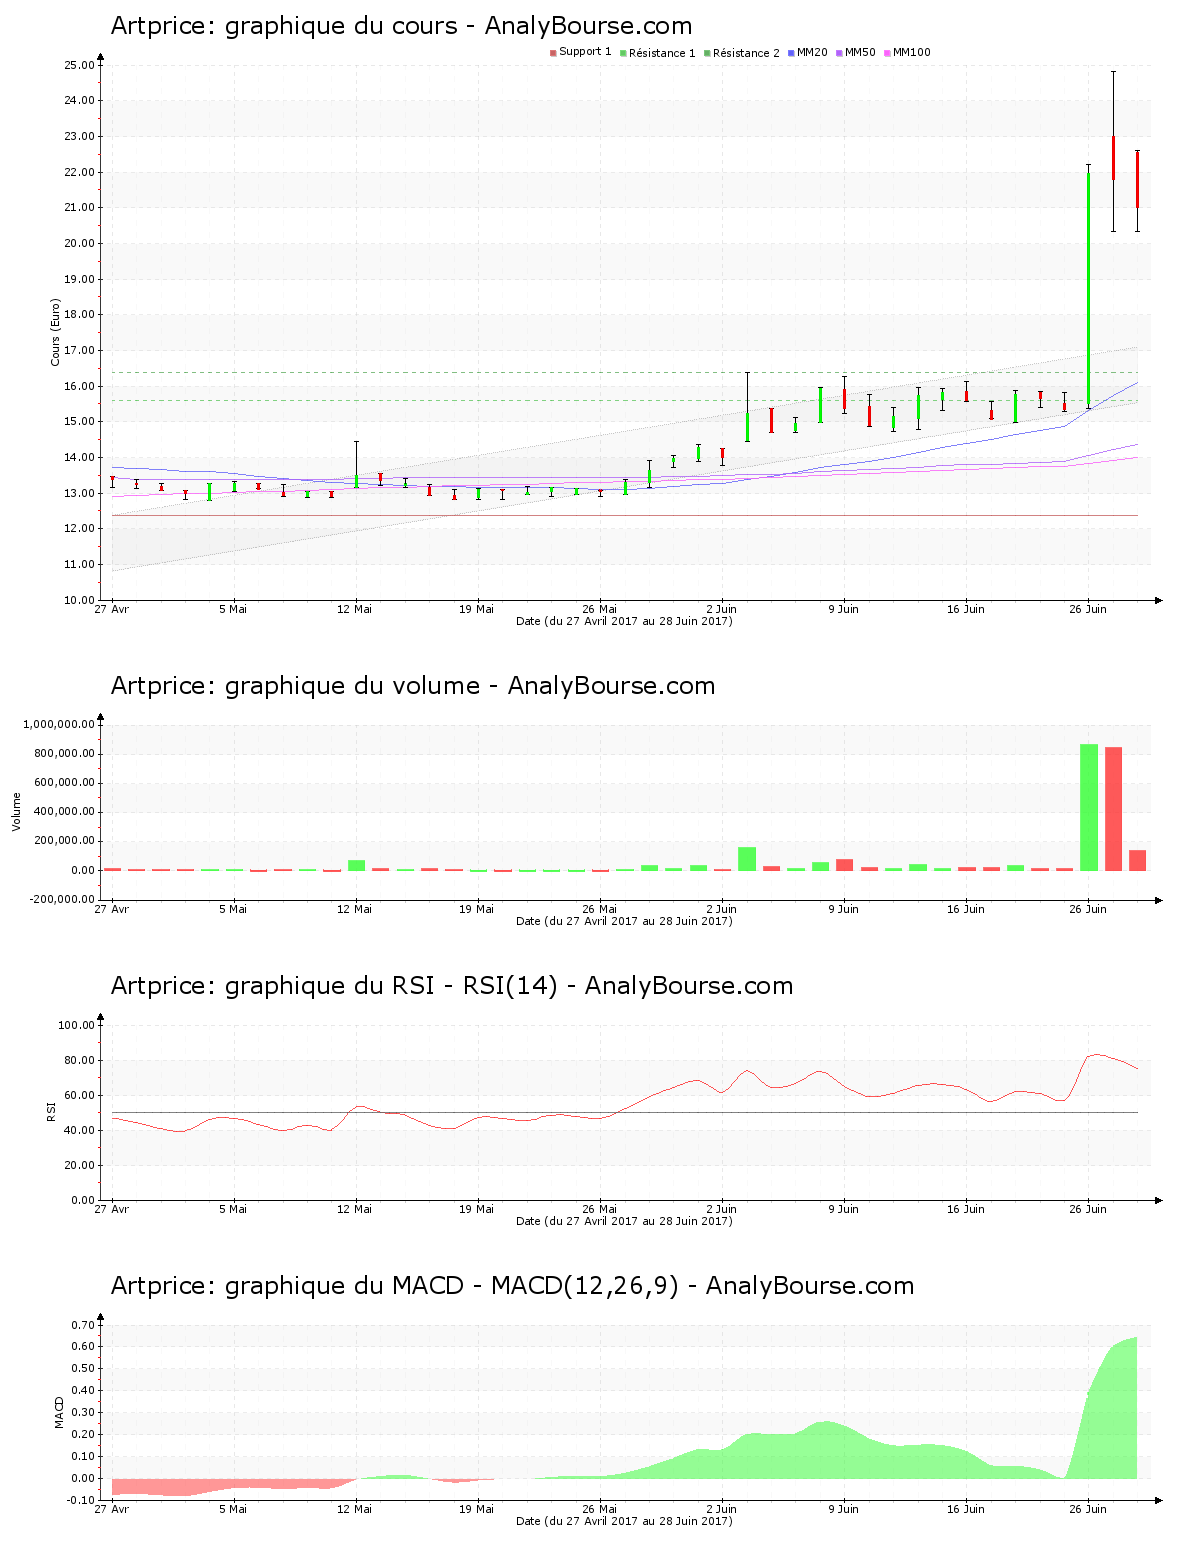Screen dimensions: 1200x1550
Task: Click the tall green 26 Juin price candle
Action: 1089,290
